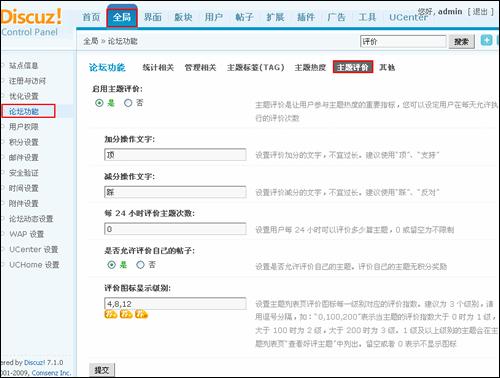This screenshot has height=378, width=500.
Task: Open 优化设置 in the sidebar
Action: pyautogui.click(x=24, y=96)
